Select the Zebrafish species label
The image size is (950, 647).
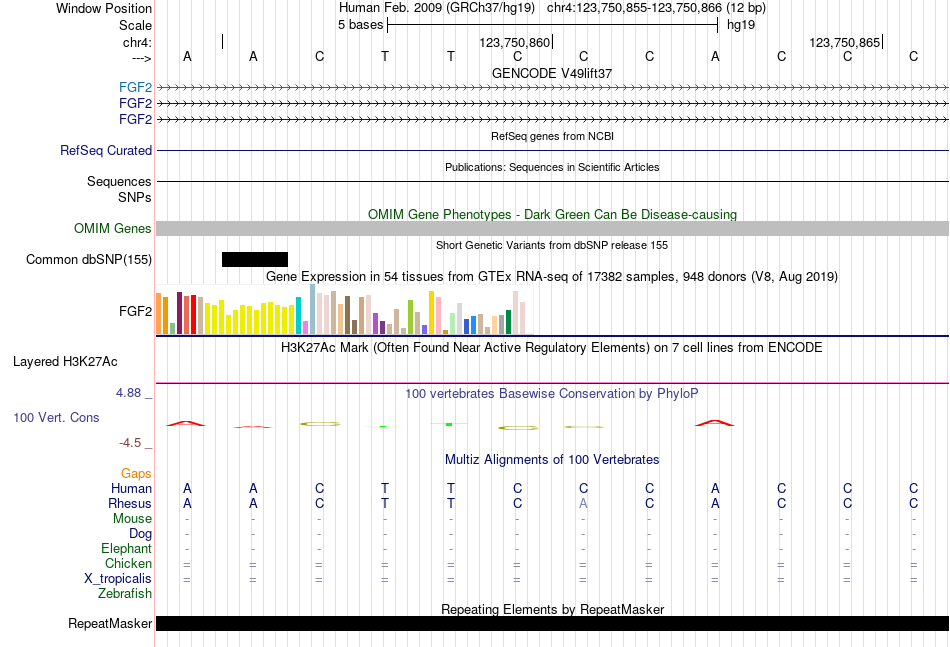[125, 594]
